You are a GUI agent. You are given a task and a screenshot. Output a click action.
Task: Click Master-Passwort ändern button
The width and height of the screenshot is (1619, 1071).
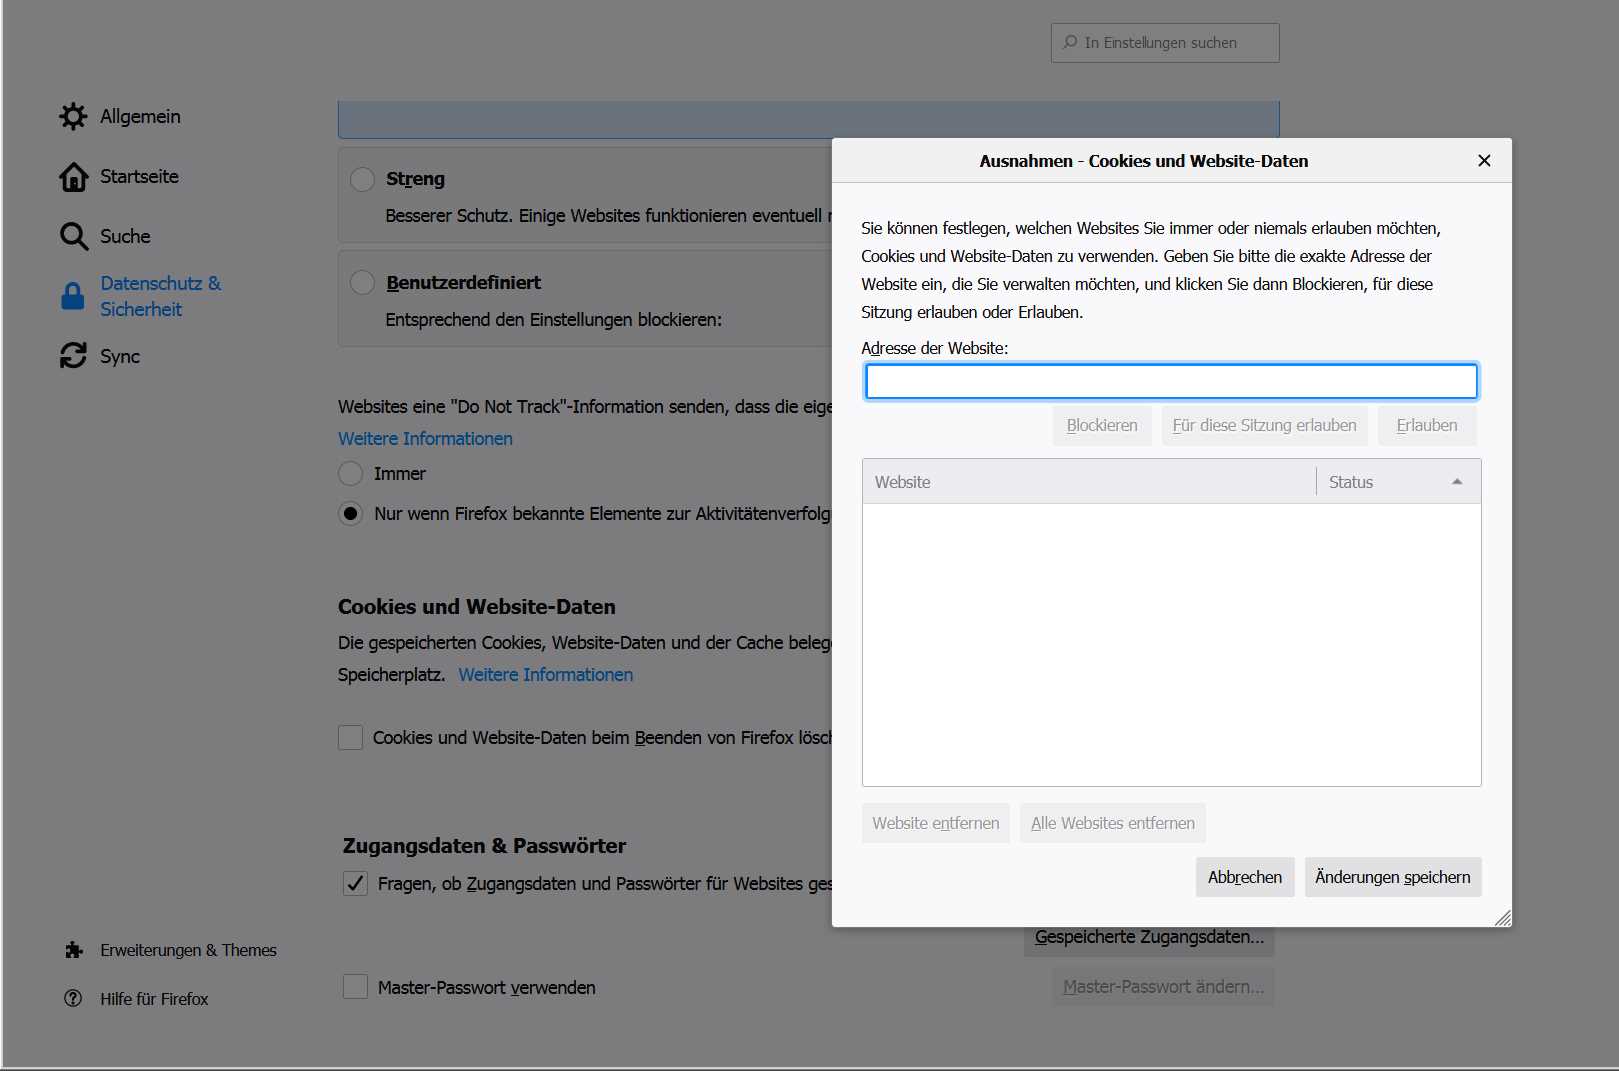click(x=1163, y=986)
